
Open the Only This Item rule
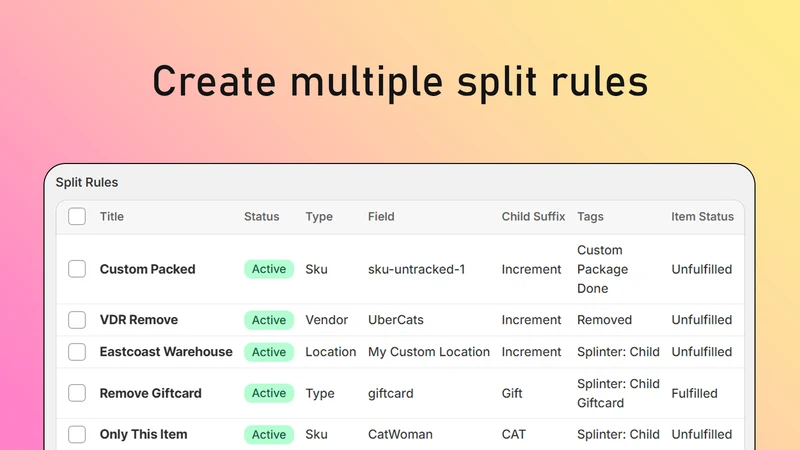point(143,434)
